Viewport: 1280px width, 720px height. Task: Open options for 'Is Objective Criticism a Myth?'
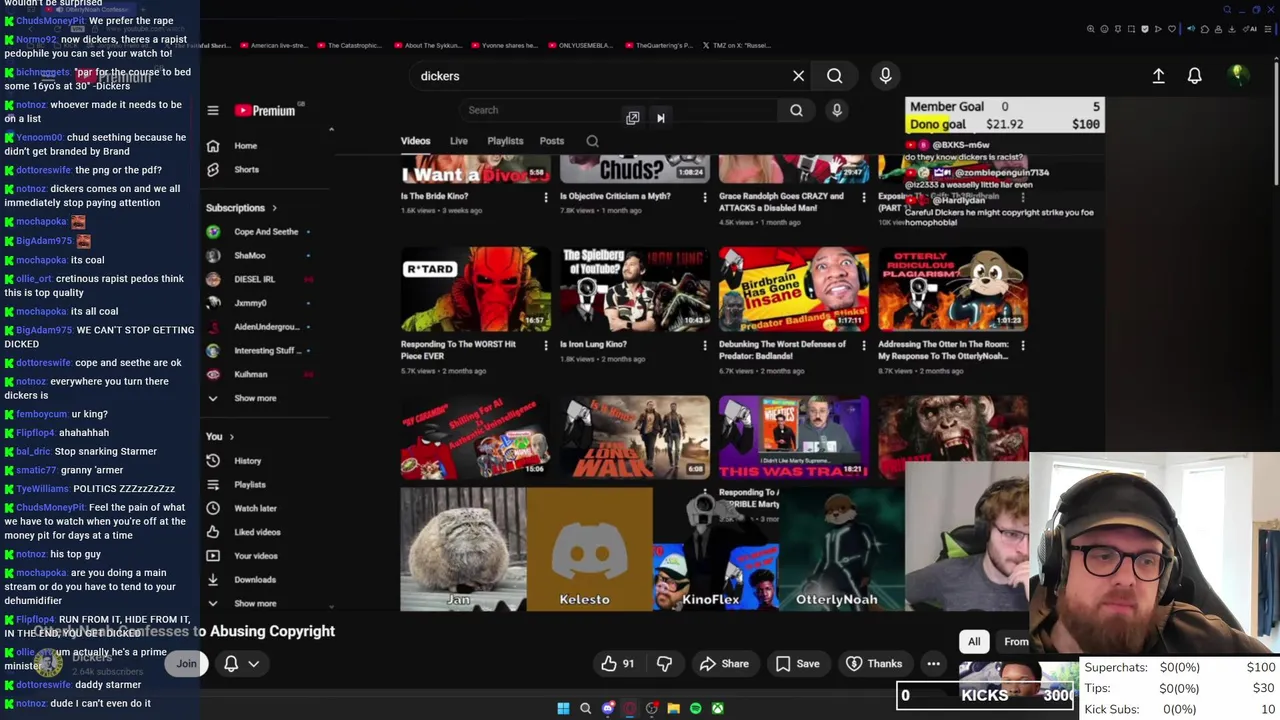(704, 197)
